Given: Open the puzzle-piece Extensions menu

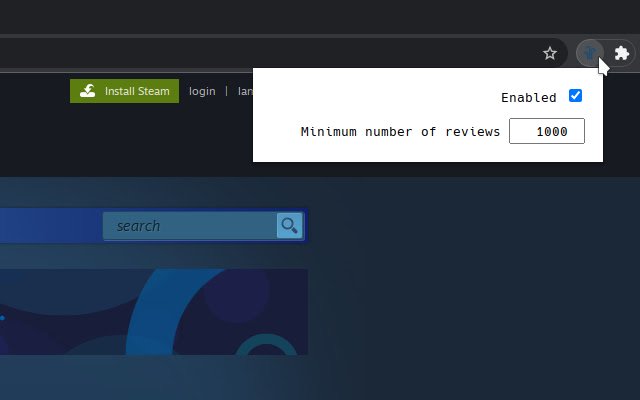Looking at the screenshot, I should [621, 53].
